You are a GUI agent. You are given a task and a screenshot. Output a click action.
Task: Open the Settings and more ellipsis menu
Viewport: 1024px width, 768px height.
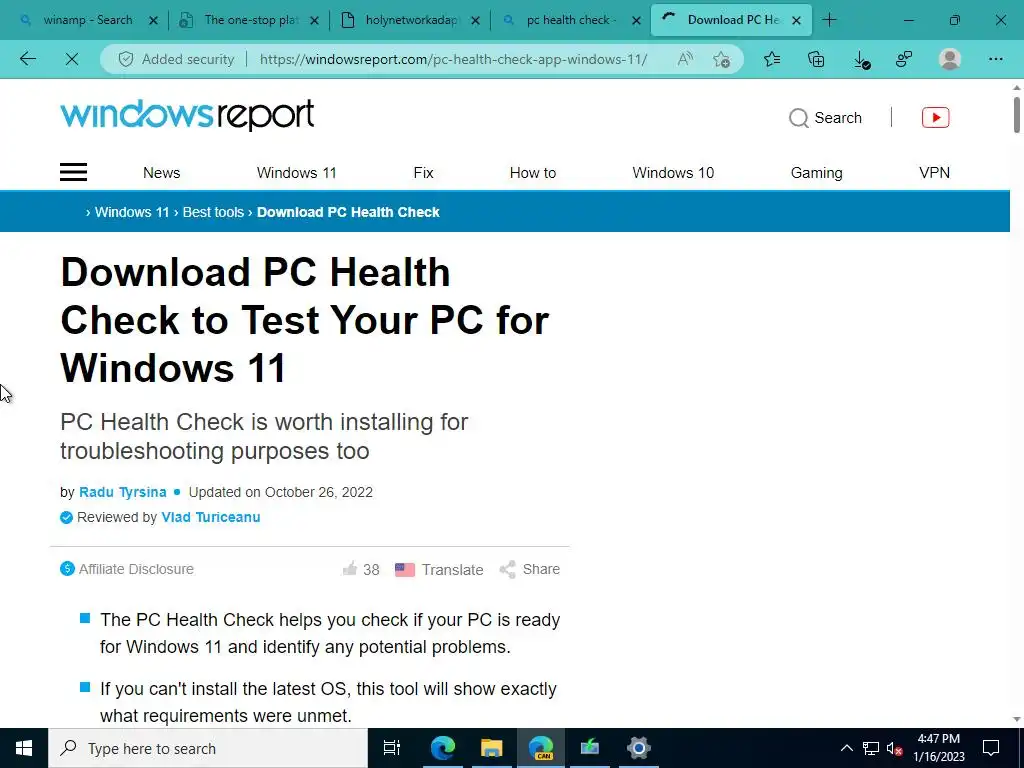click(995, 59)
